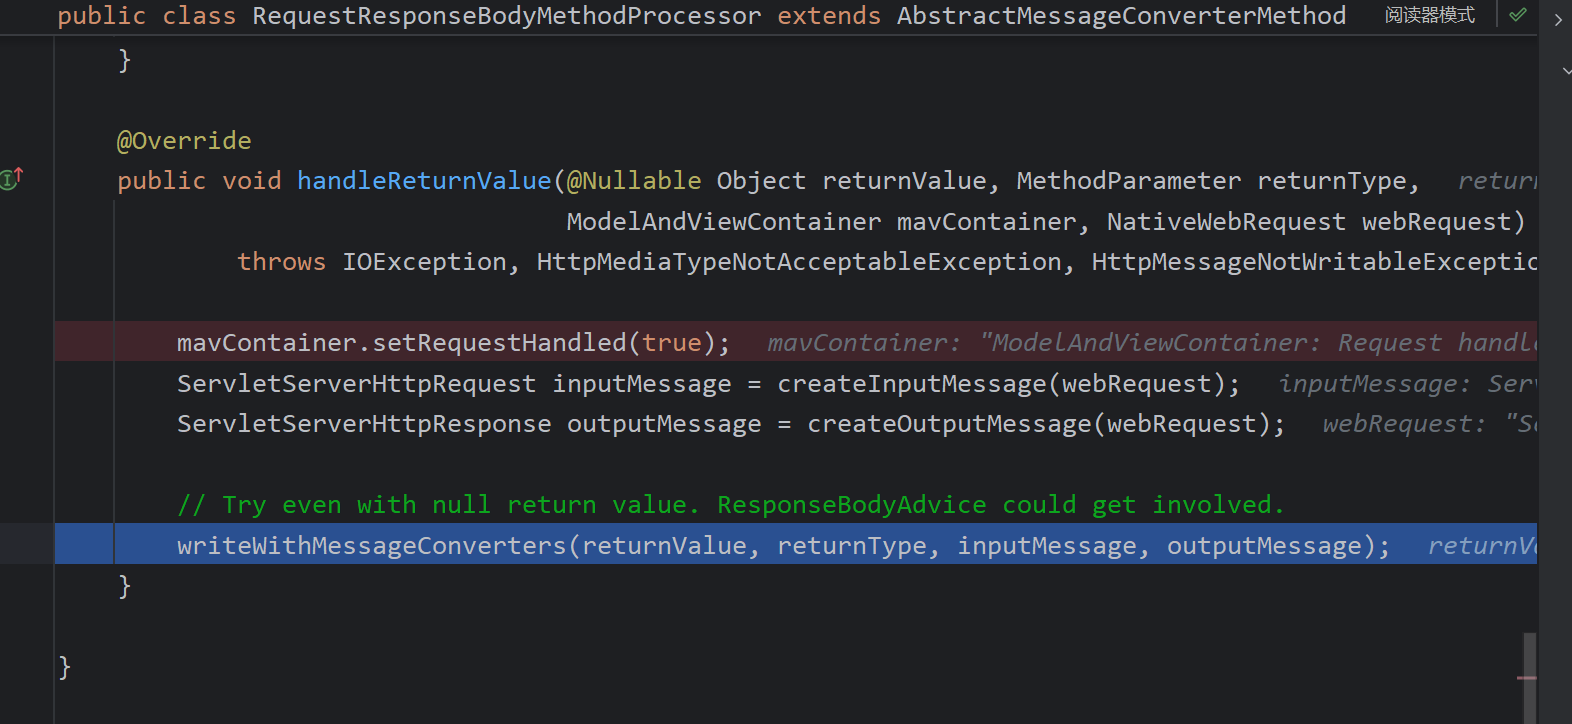The height and width of the screenshot is (724, 1572).
Task: Click the 阅读器模式 reader mode label
Action: [1430, 15]
